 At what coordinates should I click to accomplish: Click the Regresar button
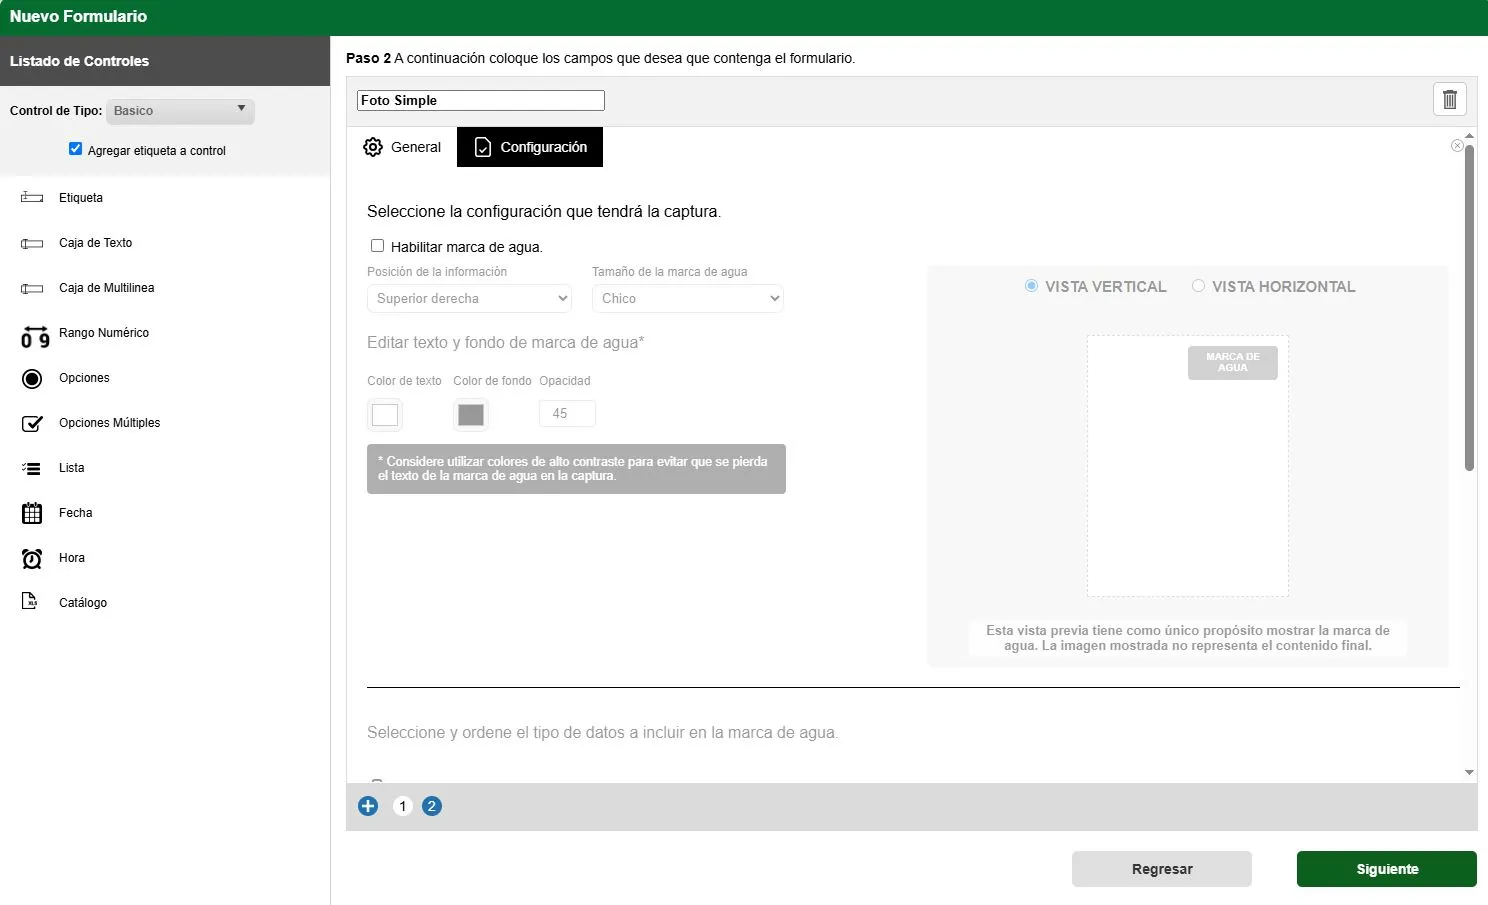1162,869
